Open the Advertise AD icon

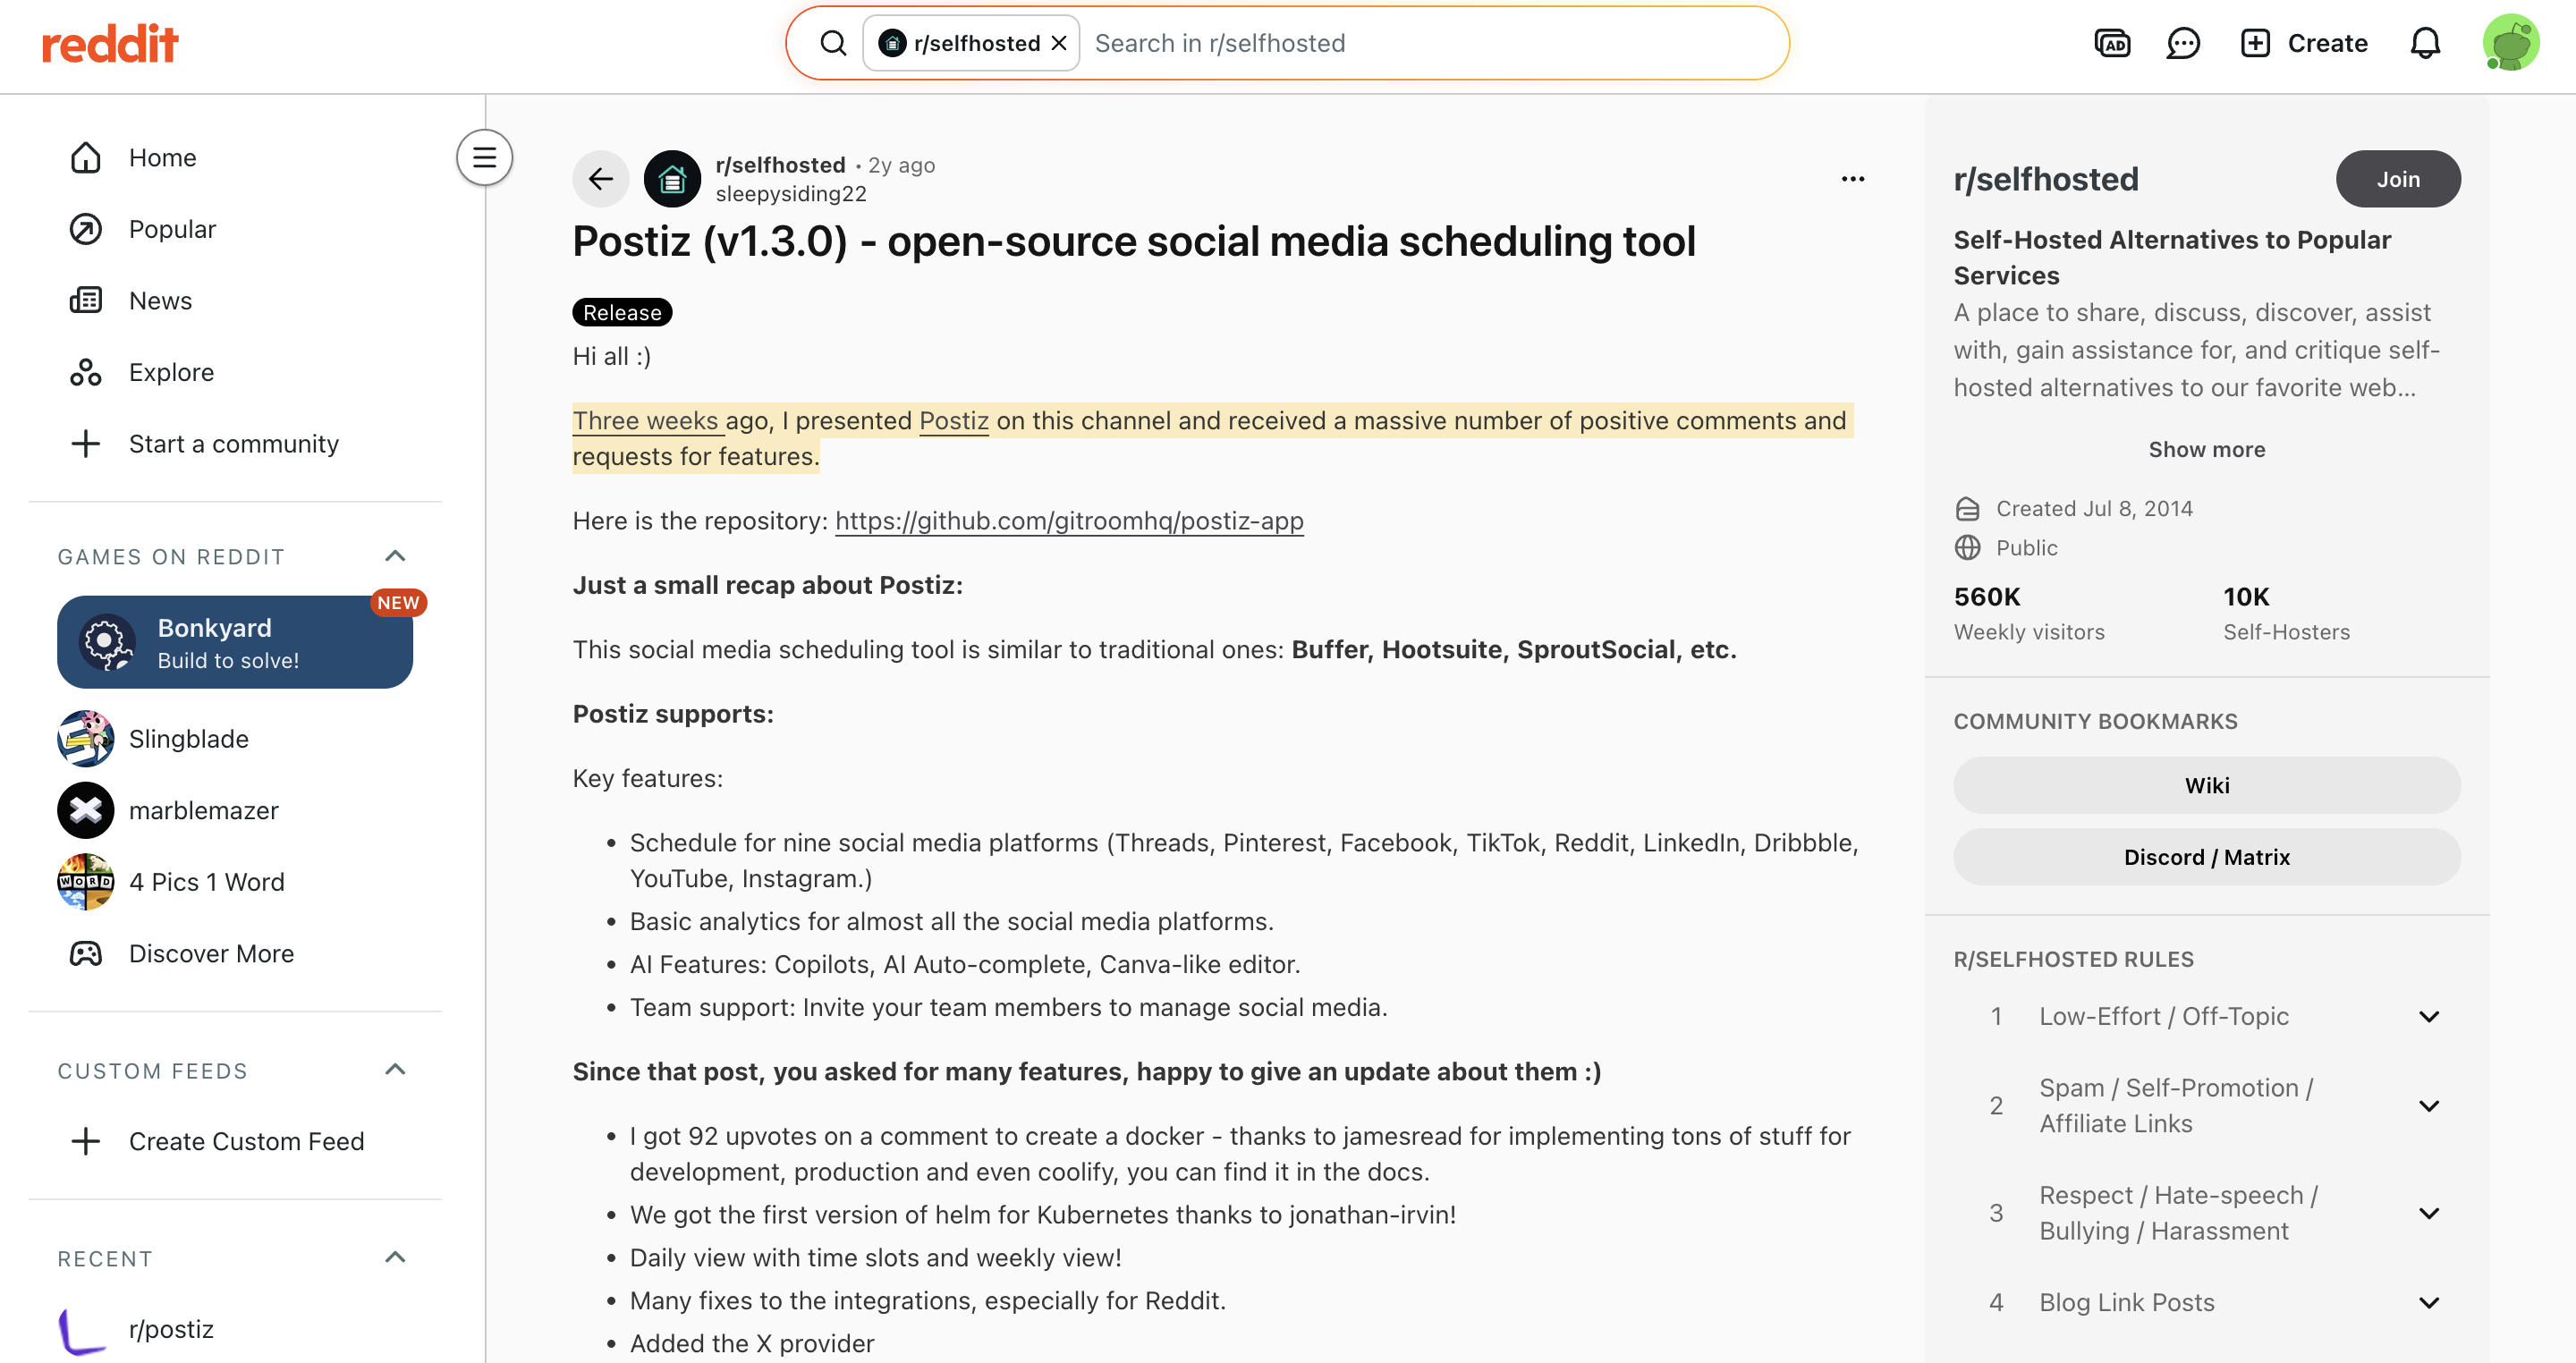click(x=2112, y=43)
